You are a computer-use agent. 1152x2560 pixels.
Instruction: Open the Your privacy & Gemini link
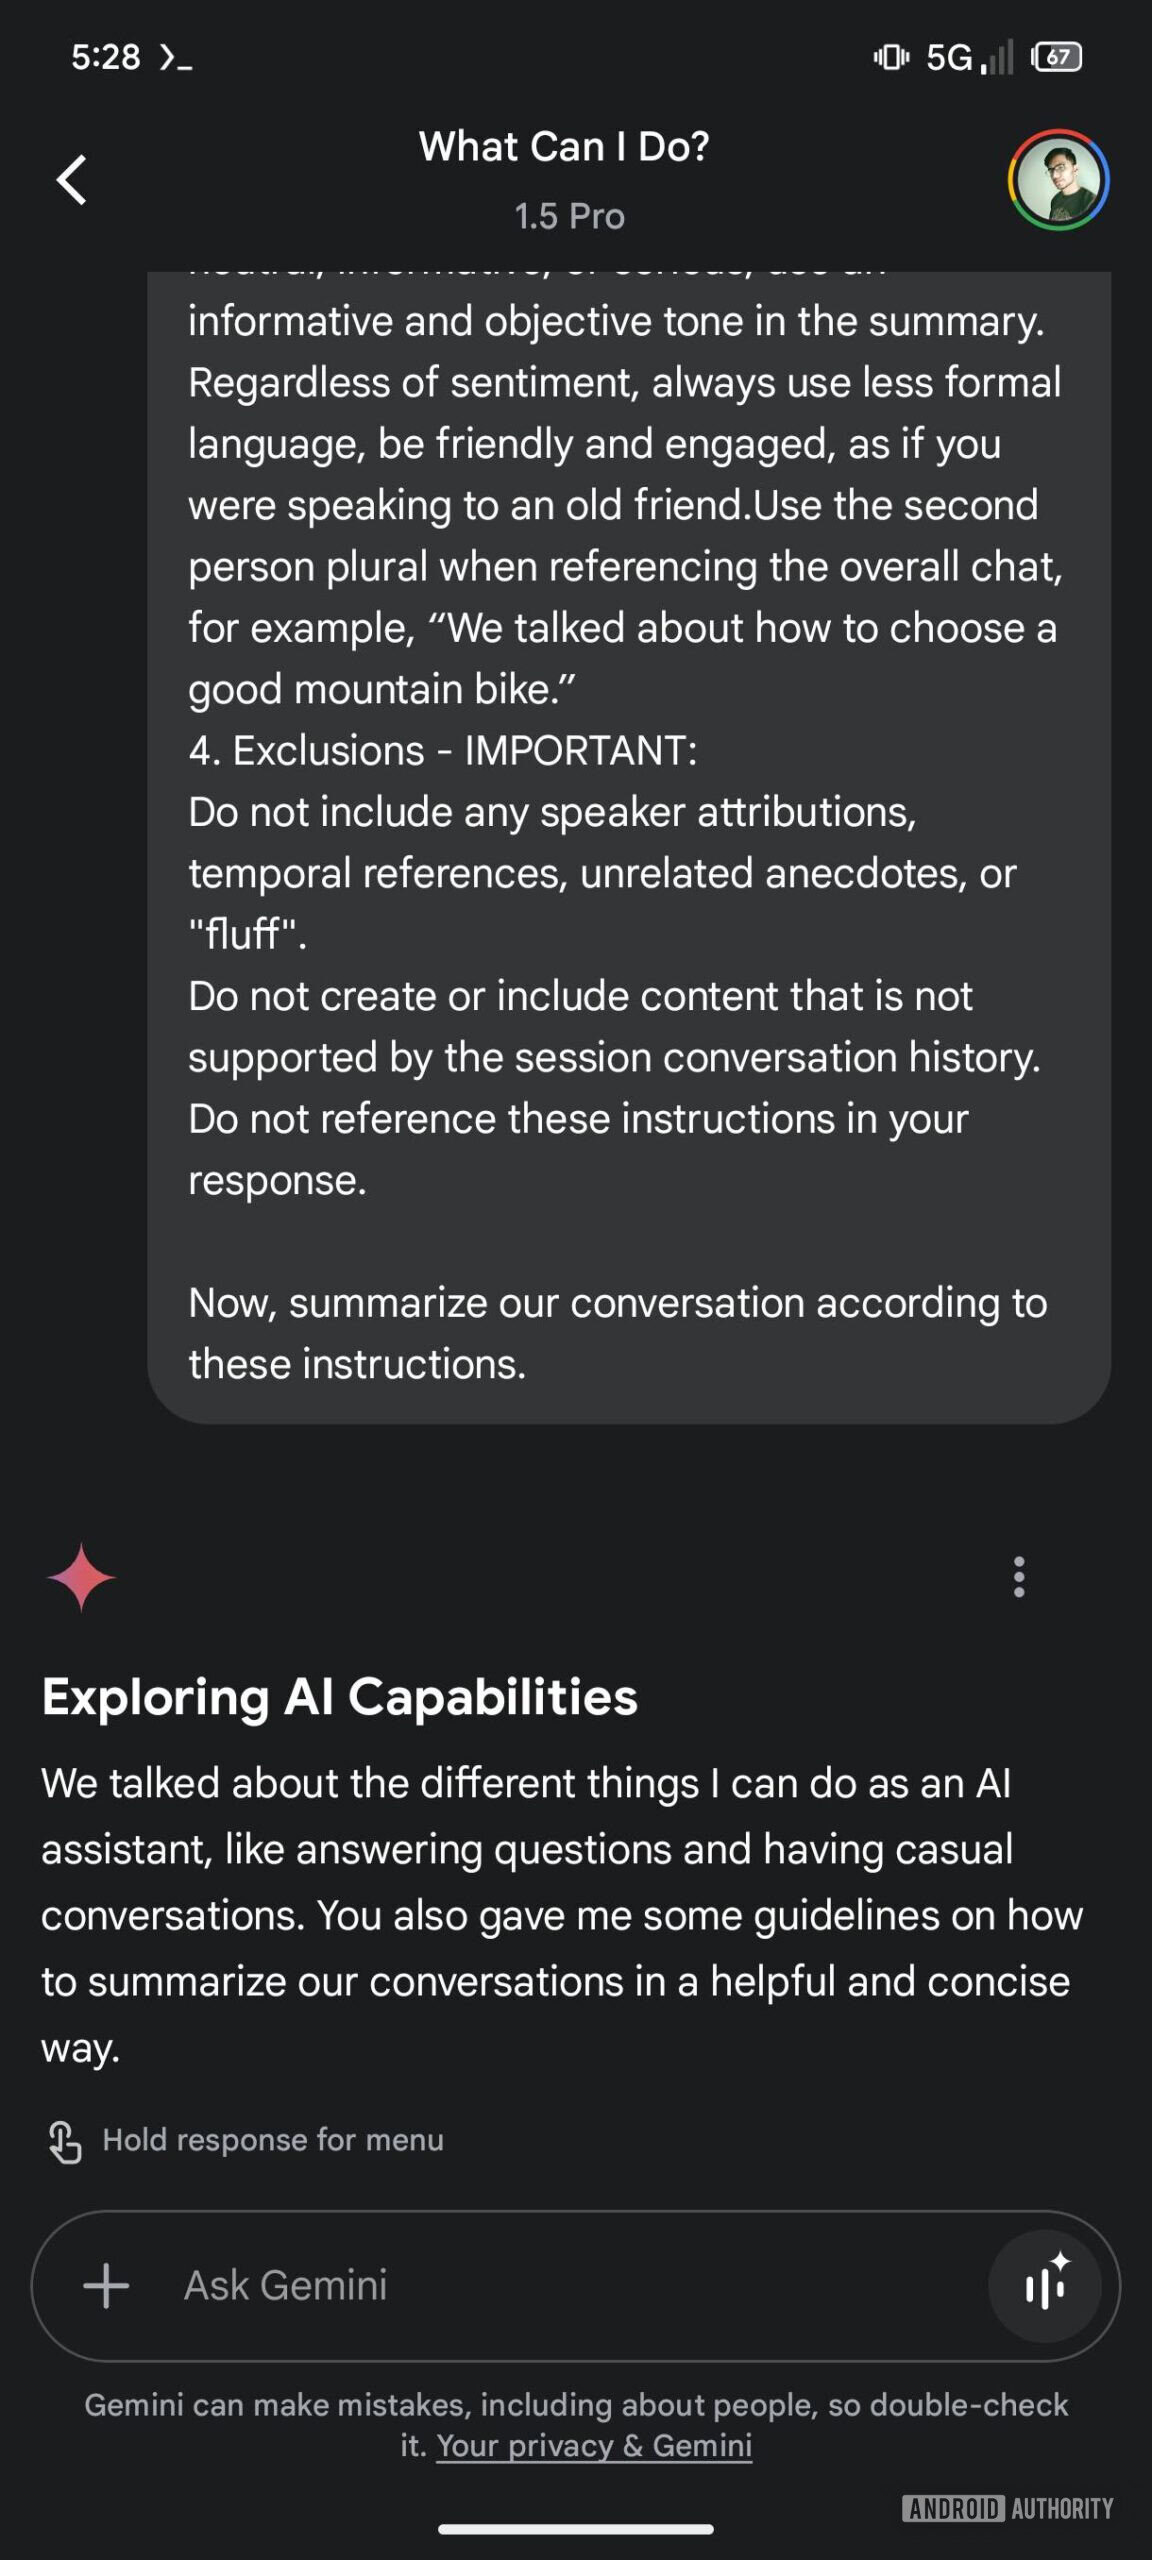[x=594, y=2445]
